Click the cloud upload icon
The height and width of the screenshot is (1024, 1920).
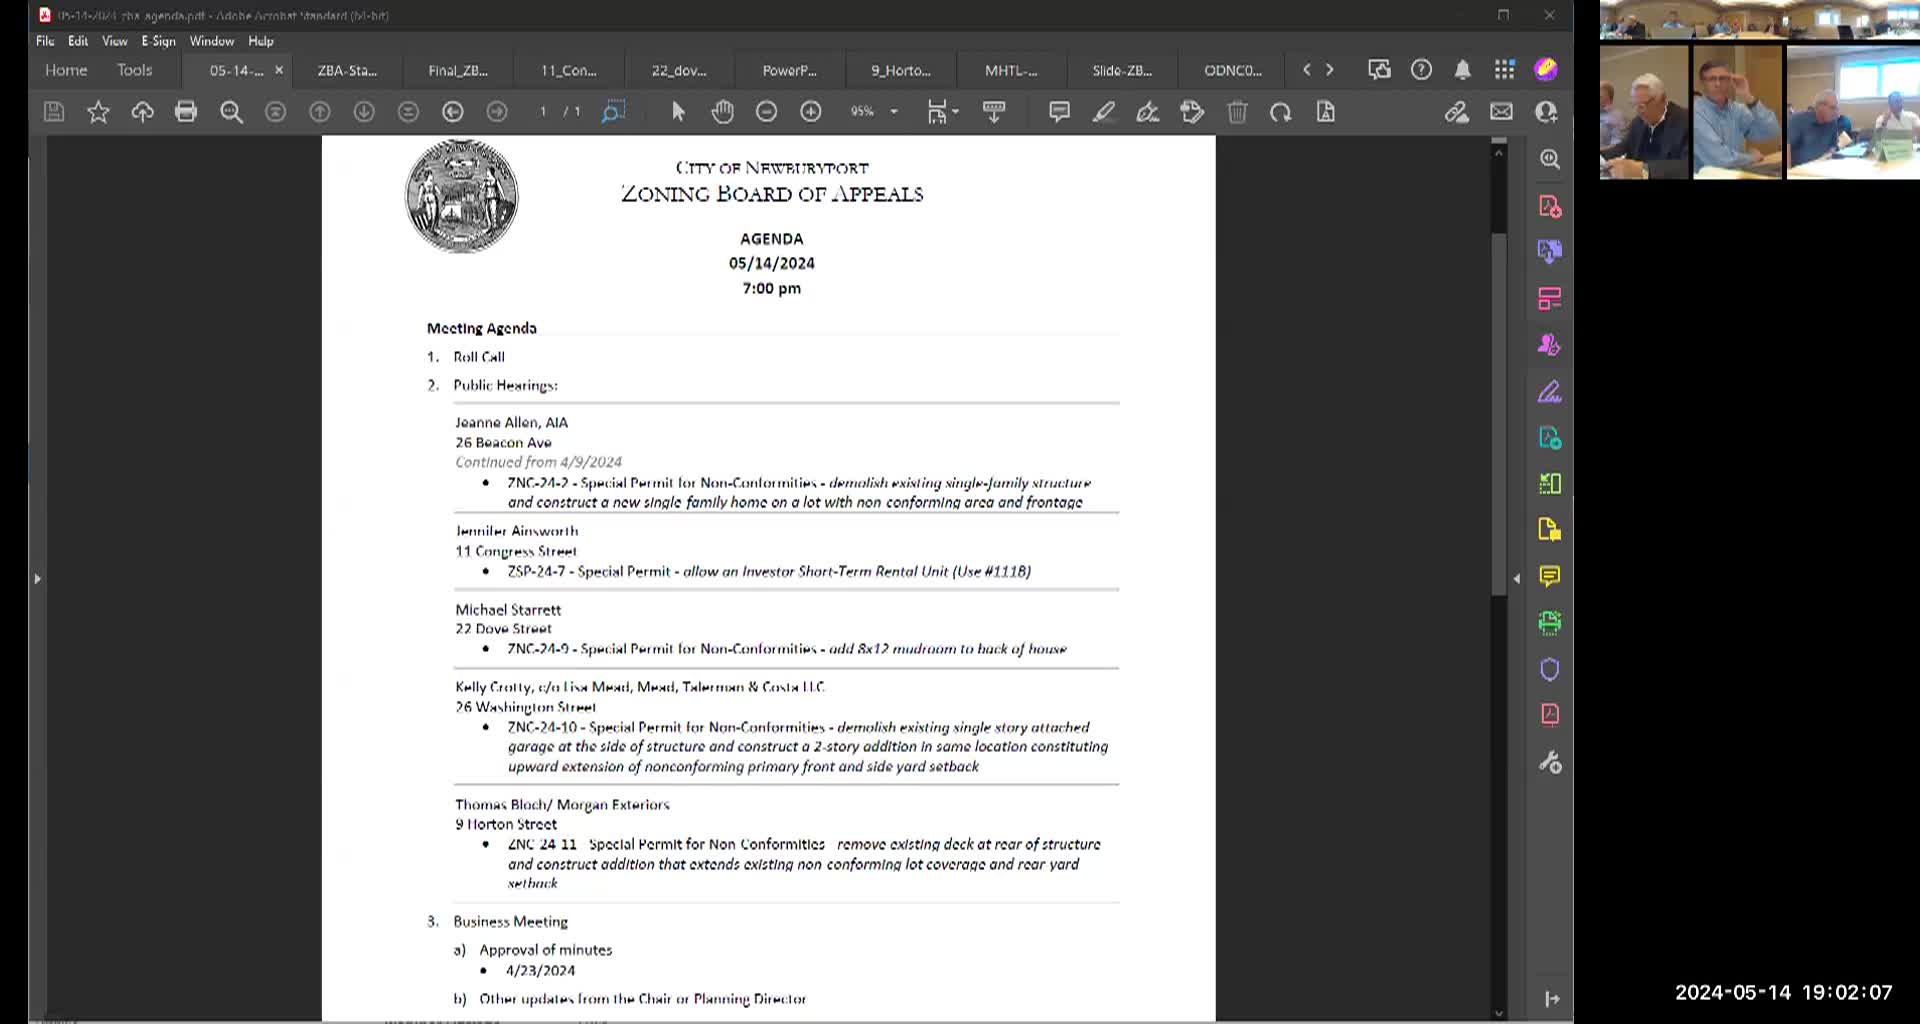(x=142, y=112)
